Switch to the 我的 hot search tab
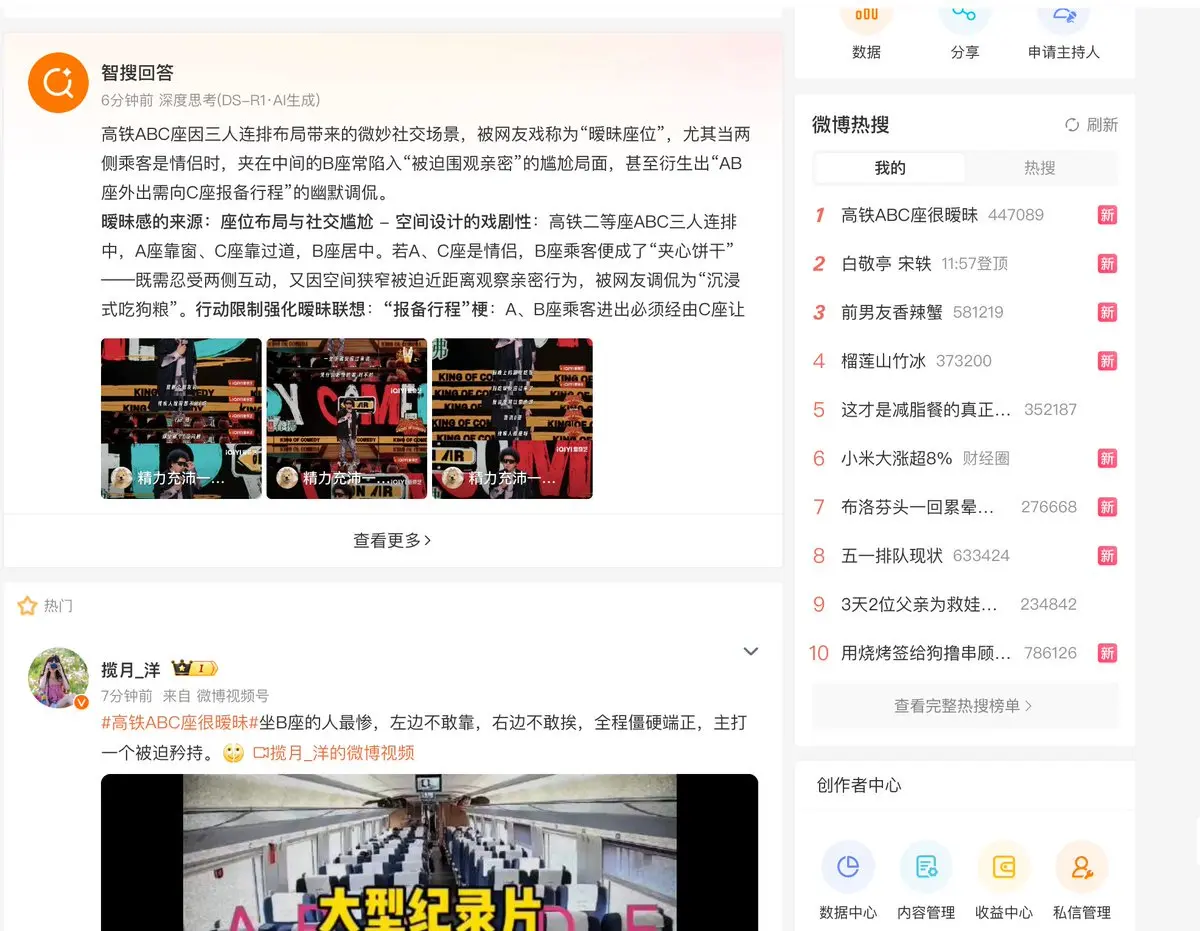Screen dimensions: 1200x931 [890, 168]
